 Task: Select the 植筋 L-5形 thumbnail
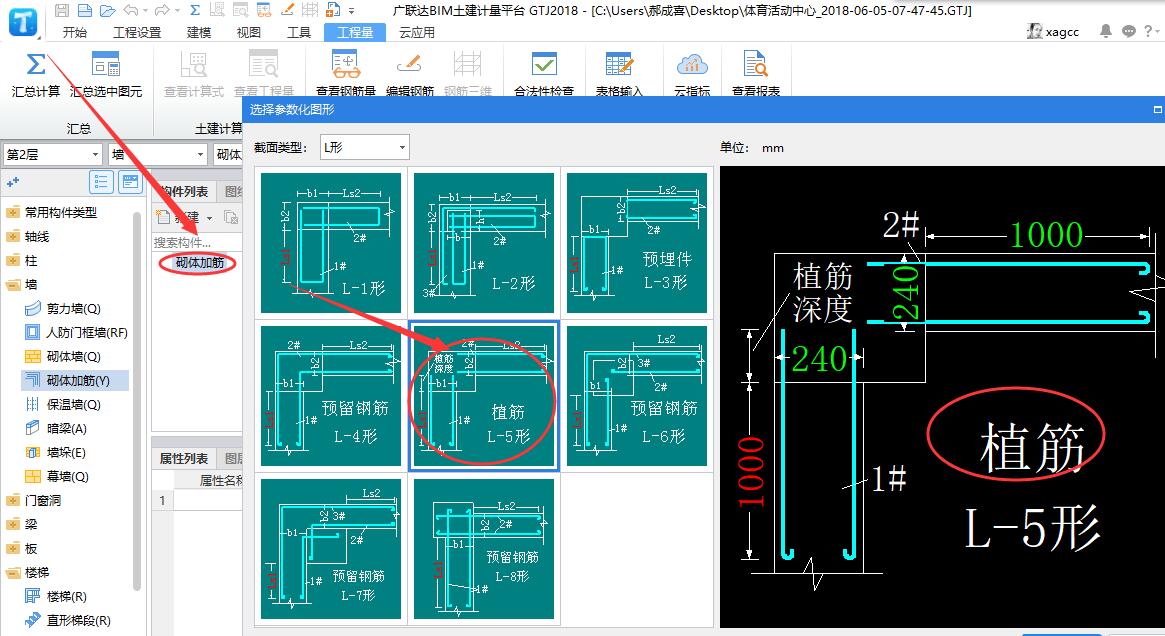pyautogui.click(x=484, y=396)
